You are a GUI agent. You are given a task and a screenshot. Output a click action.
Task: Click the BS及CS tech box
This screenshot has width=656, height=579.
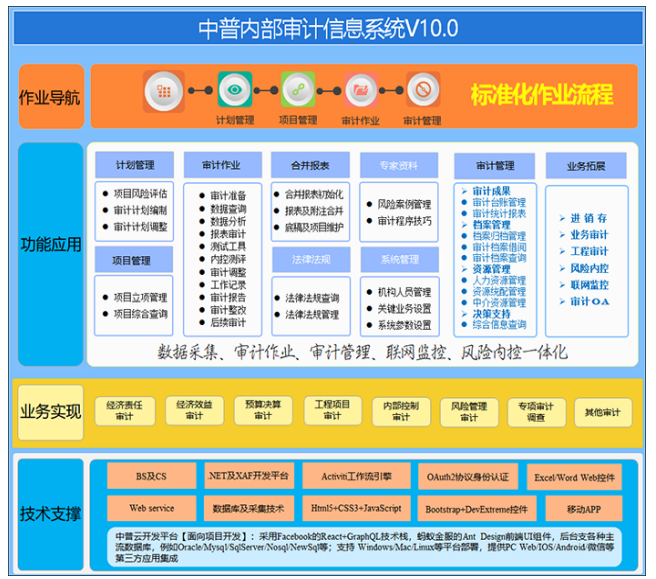point(151,476)
